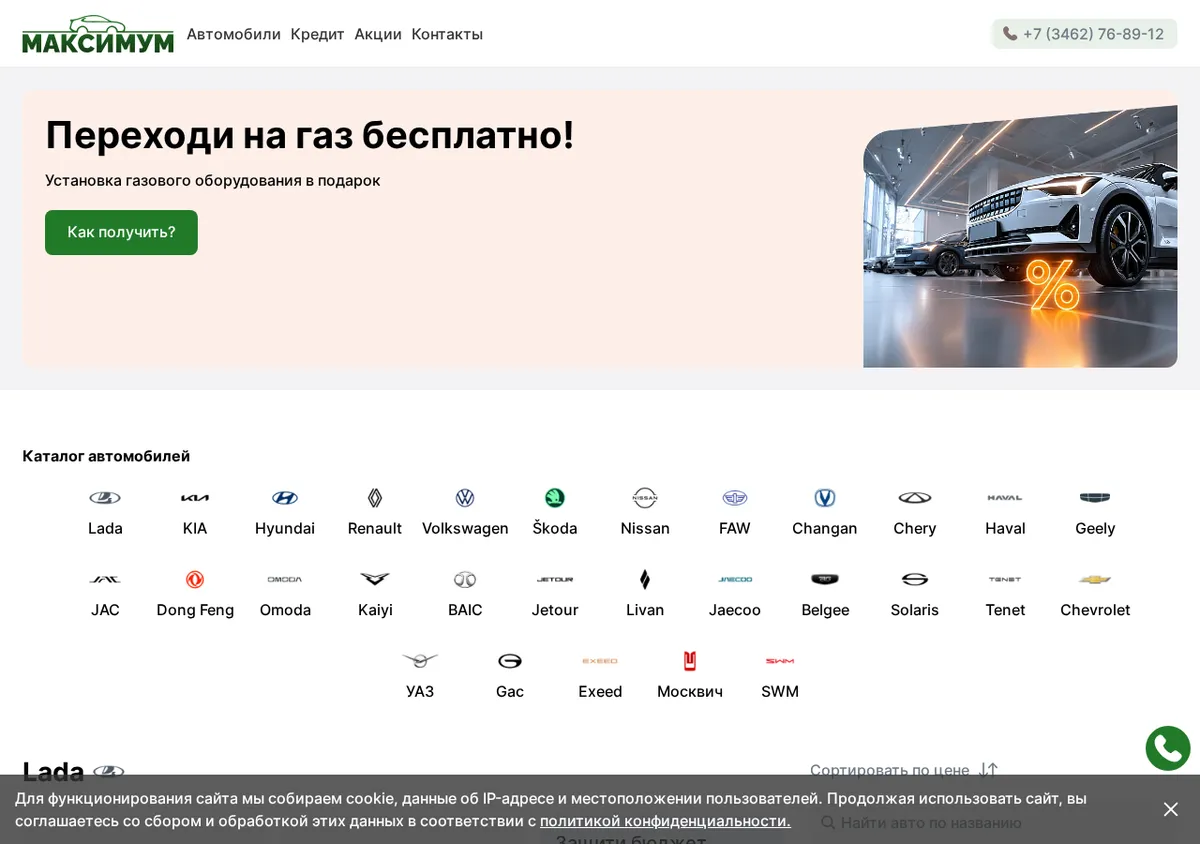Click the Как получить? button
1200x844 pixels.
(121, 232)
